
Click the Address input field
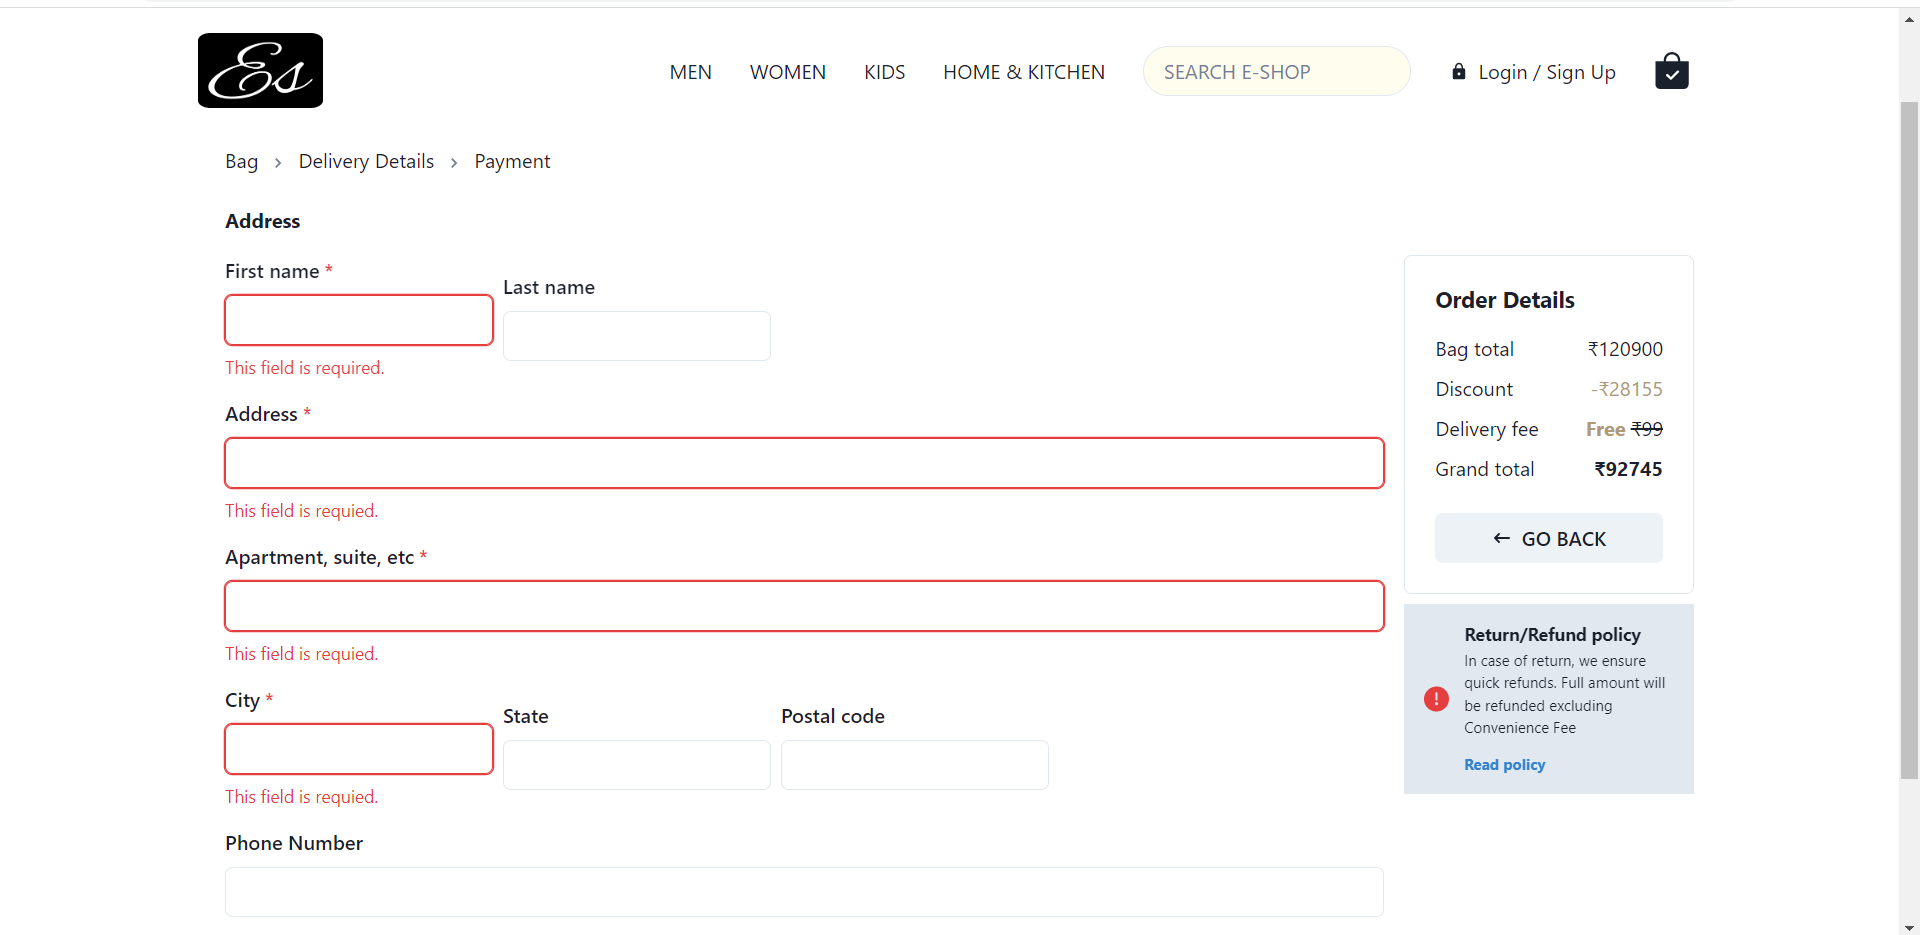804,463
